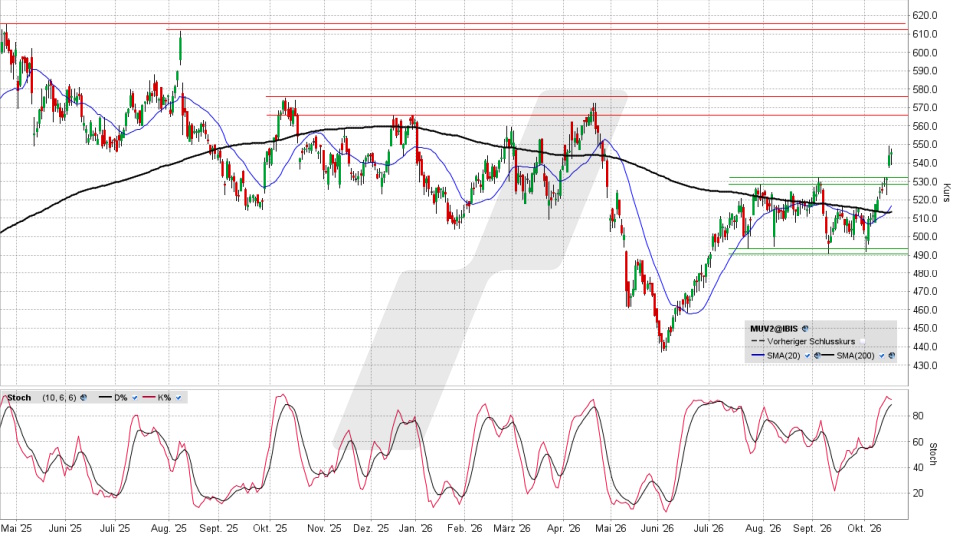The height and width of the screenshot is (540, 960).
Task: Click the Mai 25 date label
Action: coord(16,528)
